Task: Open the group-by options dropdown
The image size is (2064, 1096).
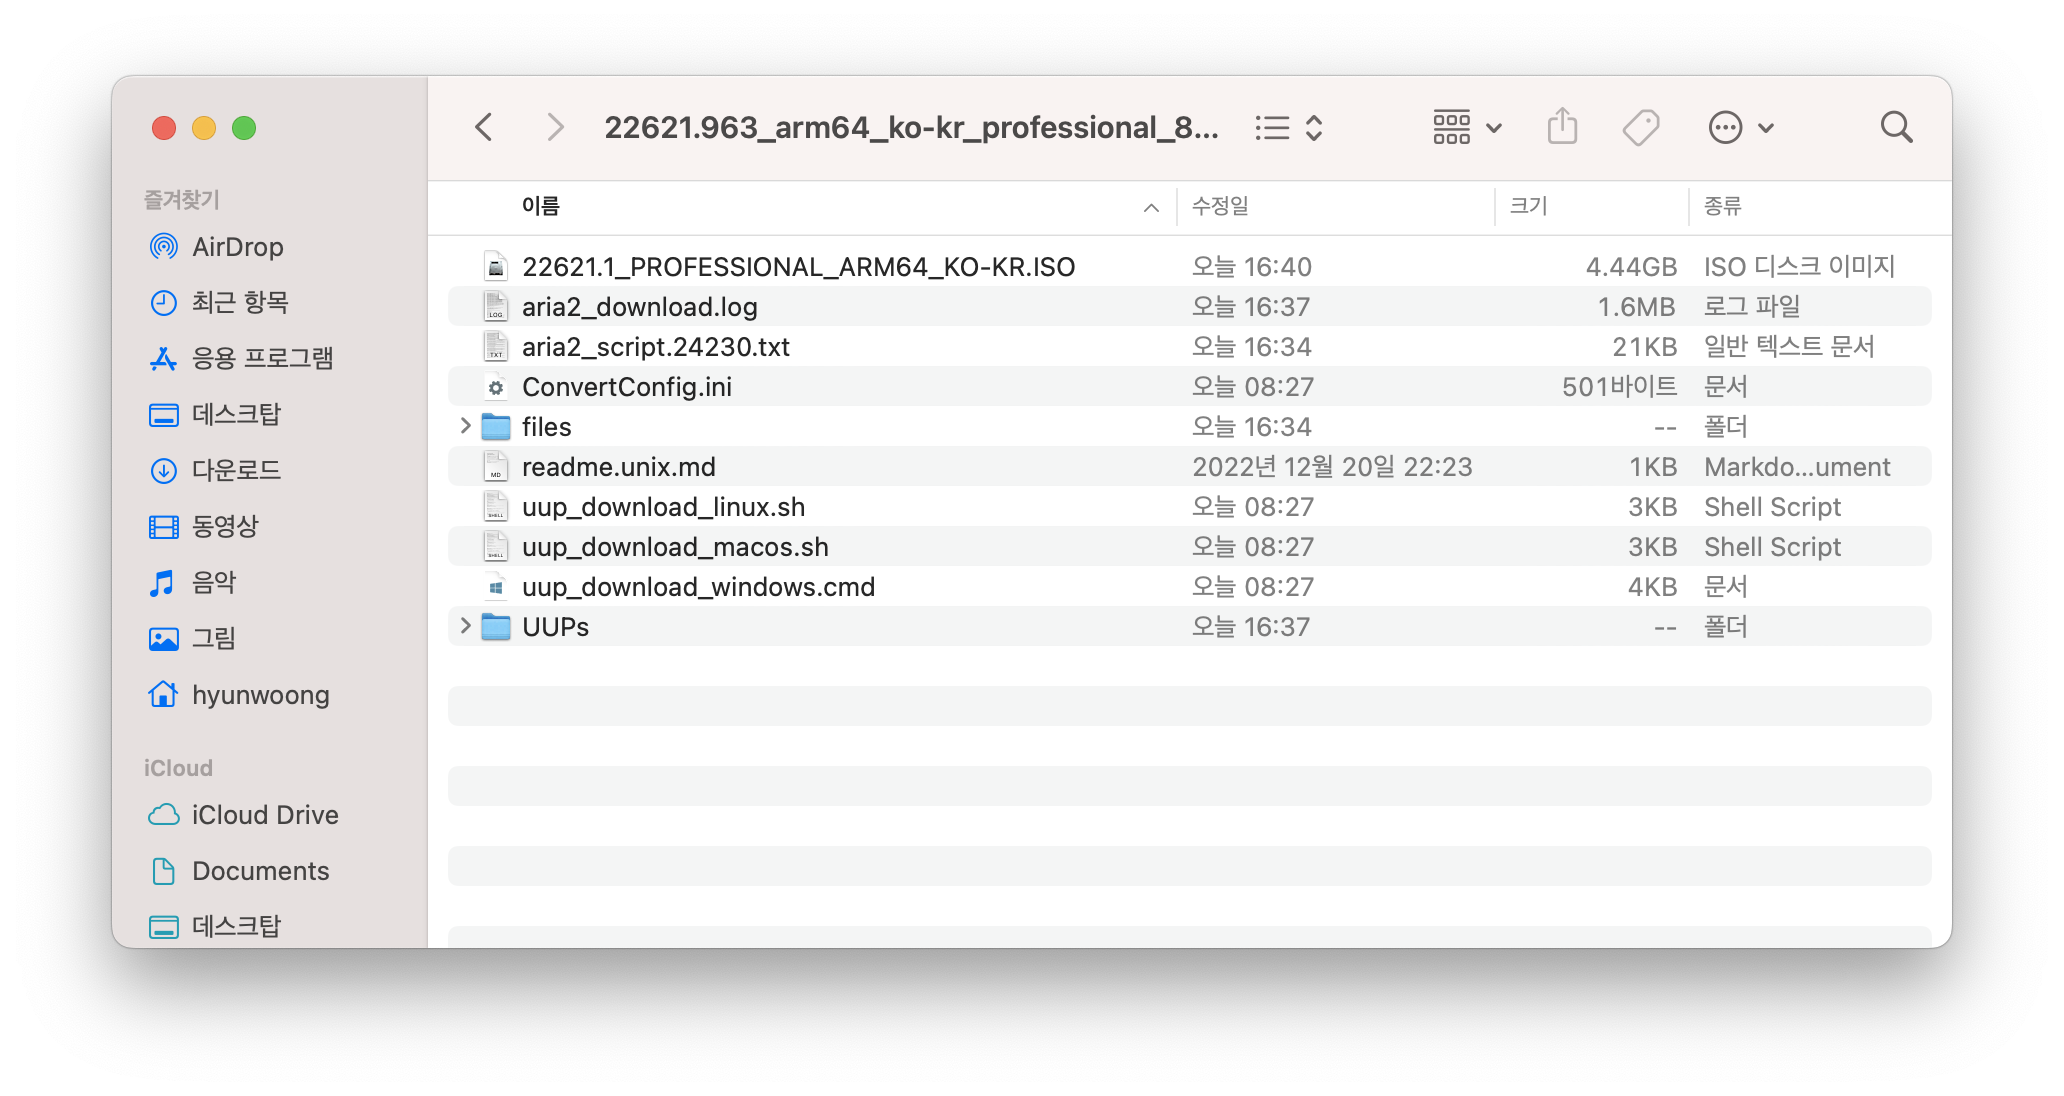Action: click(x=1466, y=127)
